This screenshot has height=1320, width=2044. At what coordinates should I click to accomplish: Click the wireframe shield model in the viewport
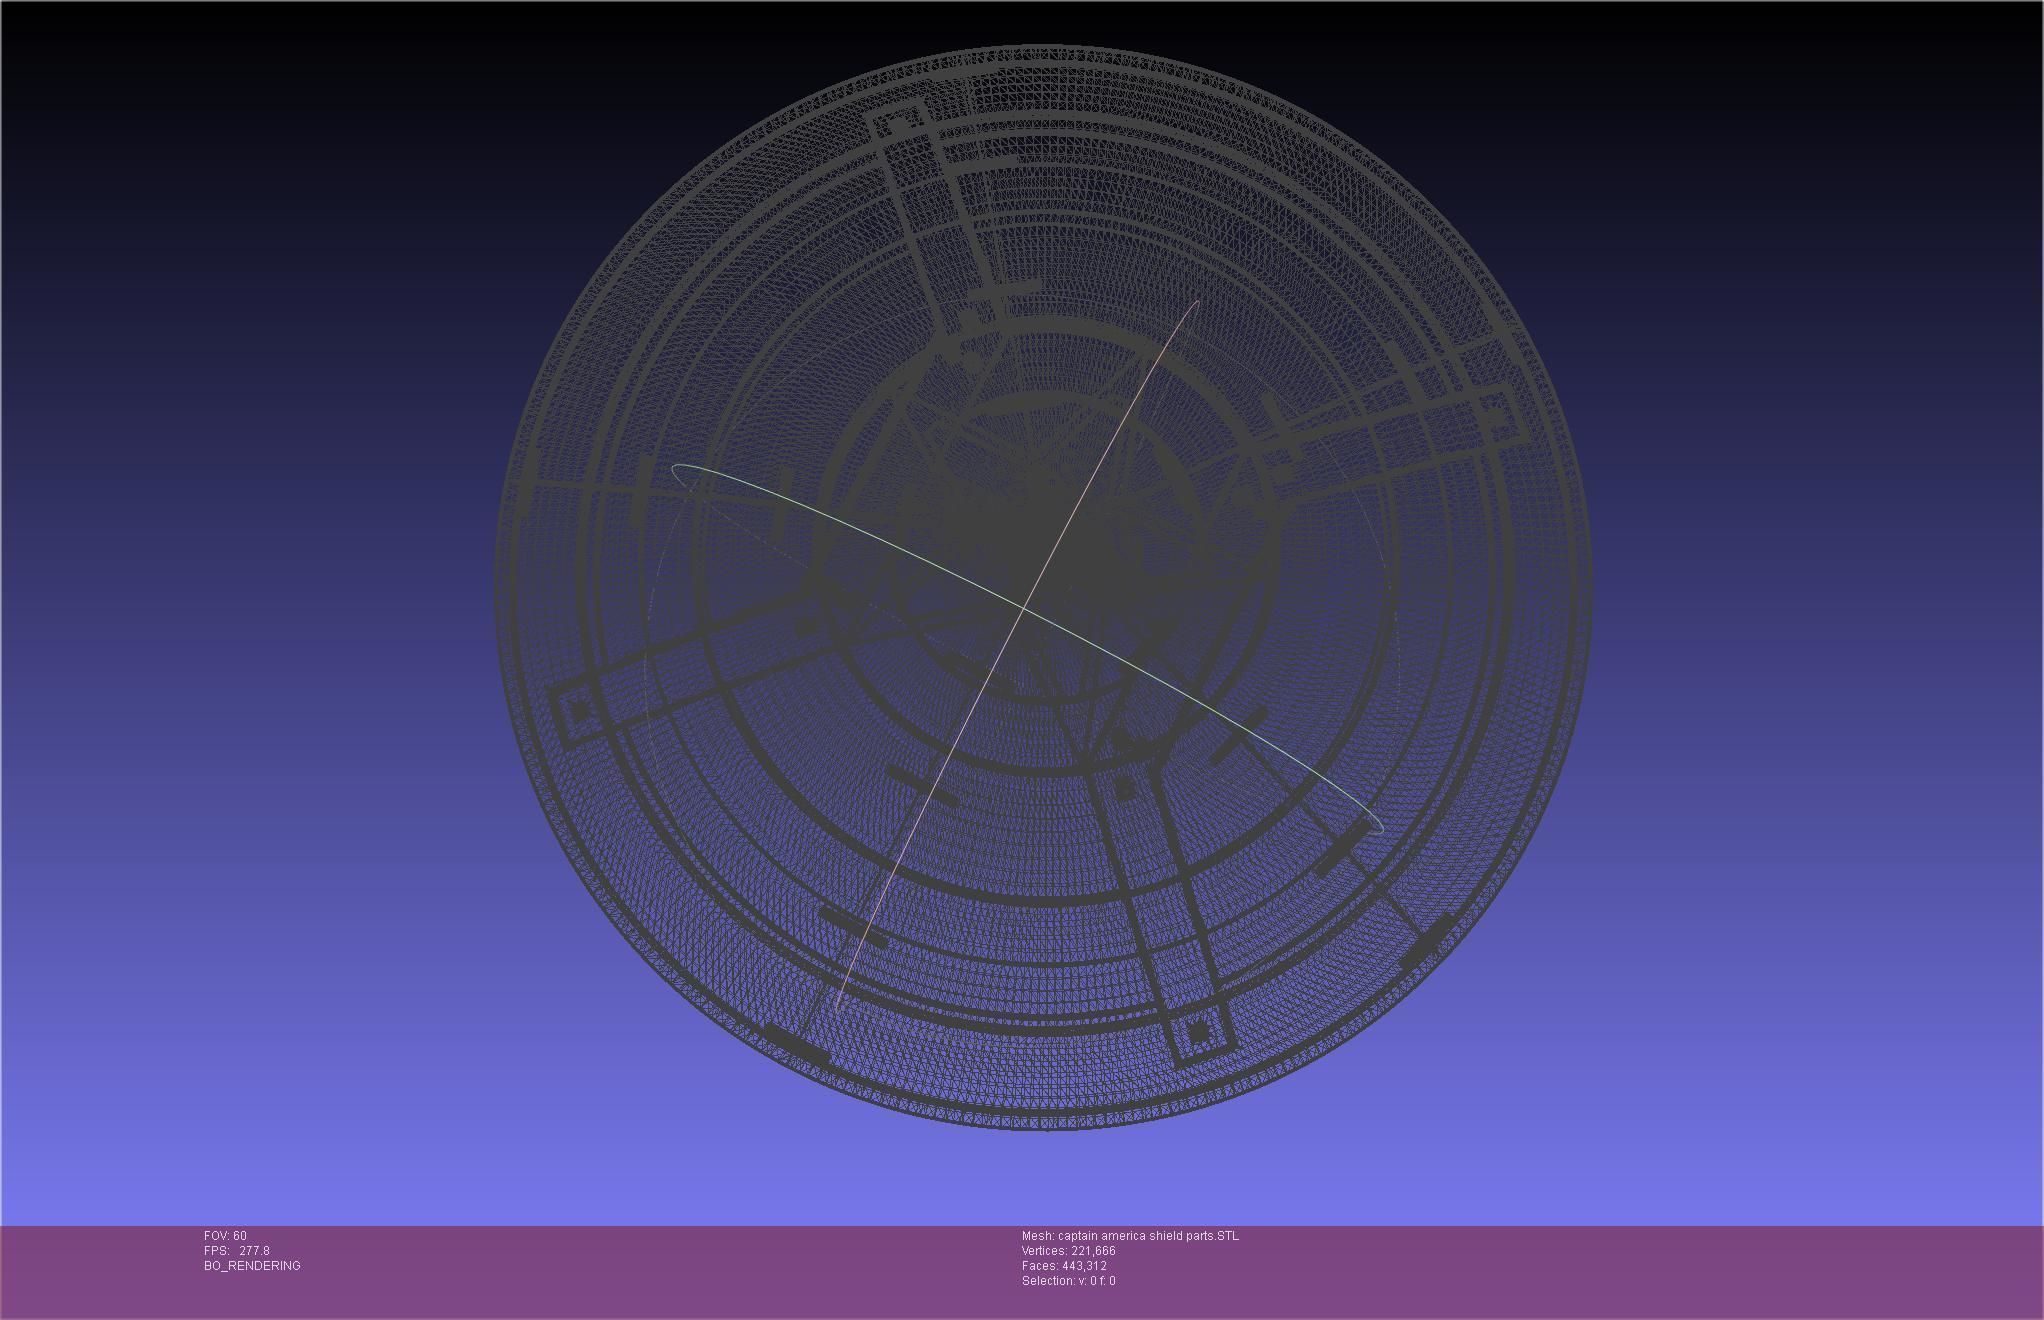[1043, 587]
